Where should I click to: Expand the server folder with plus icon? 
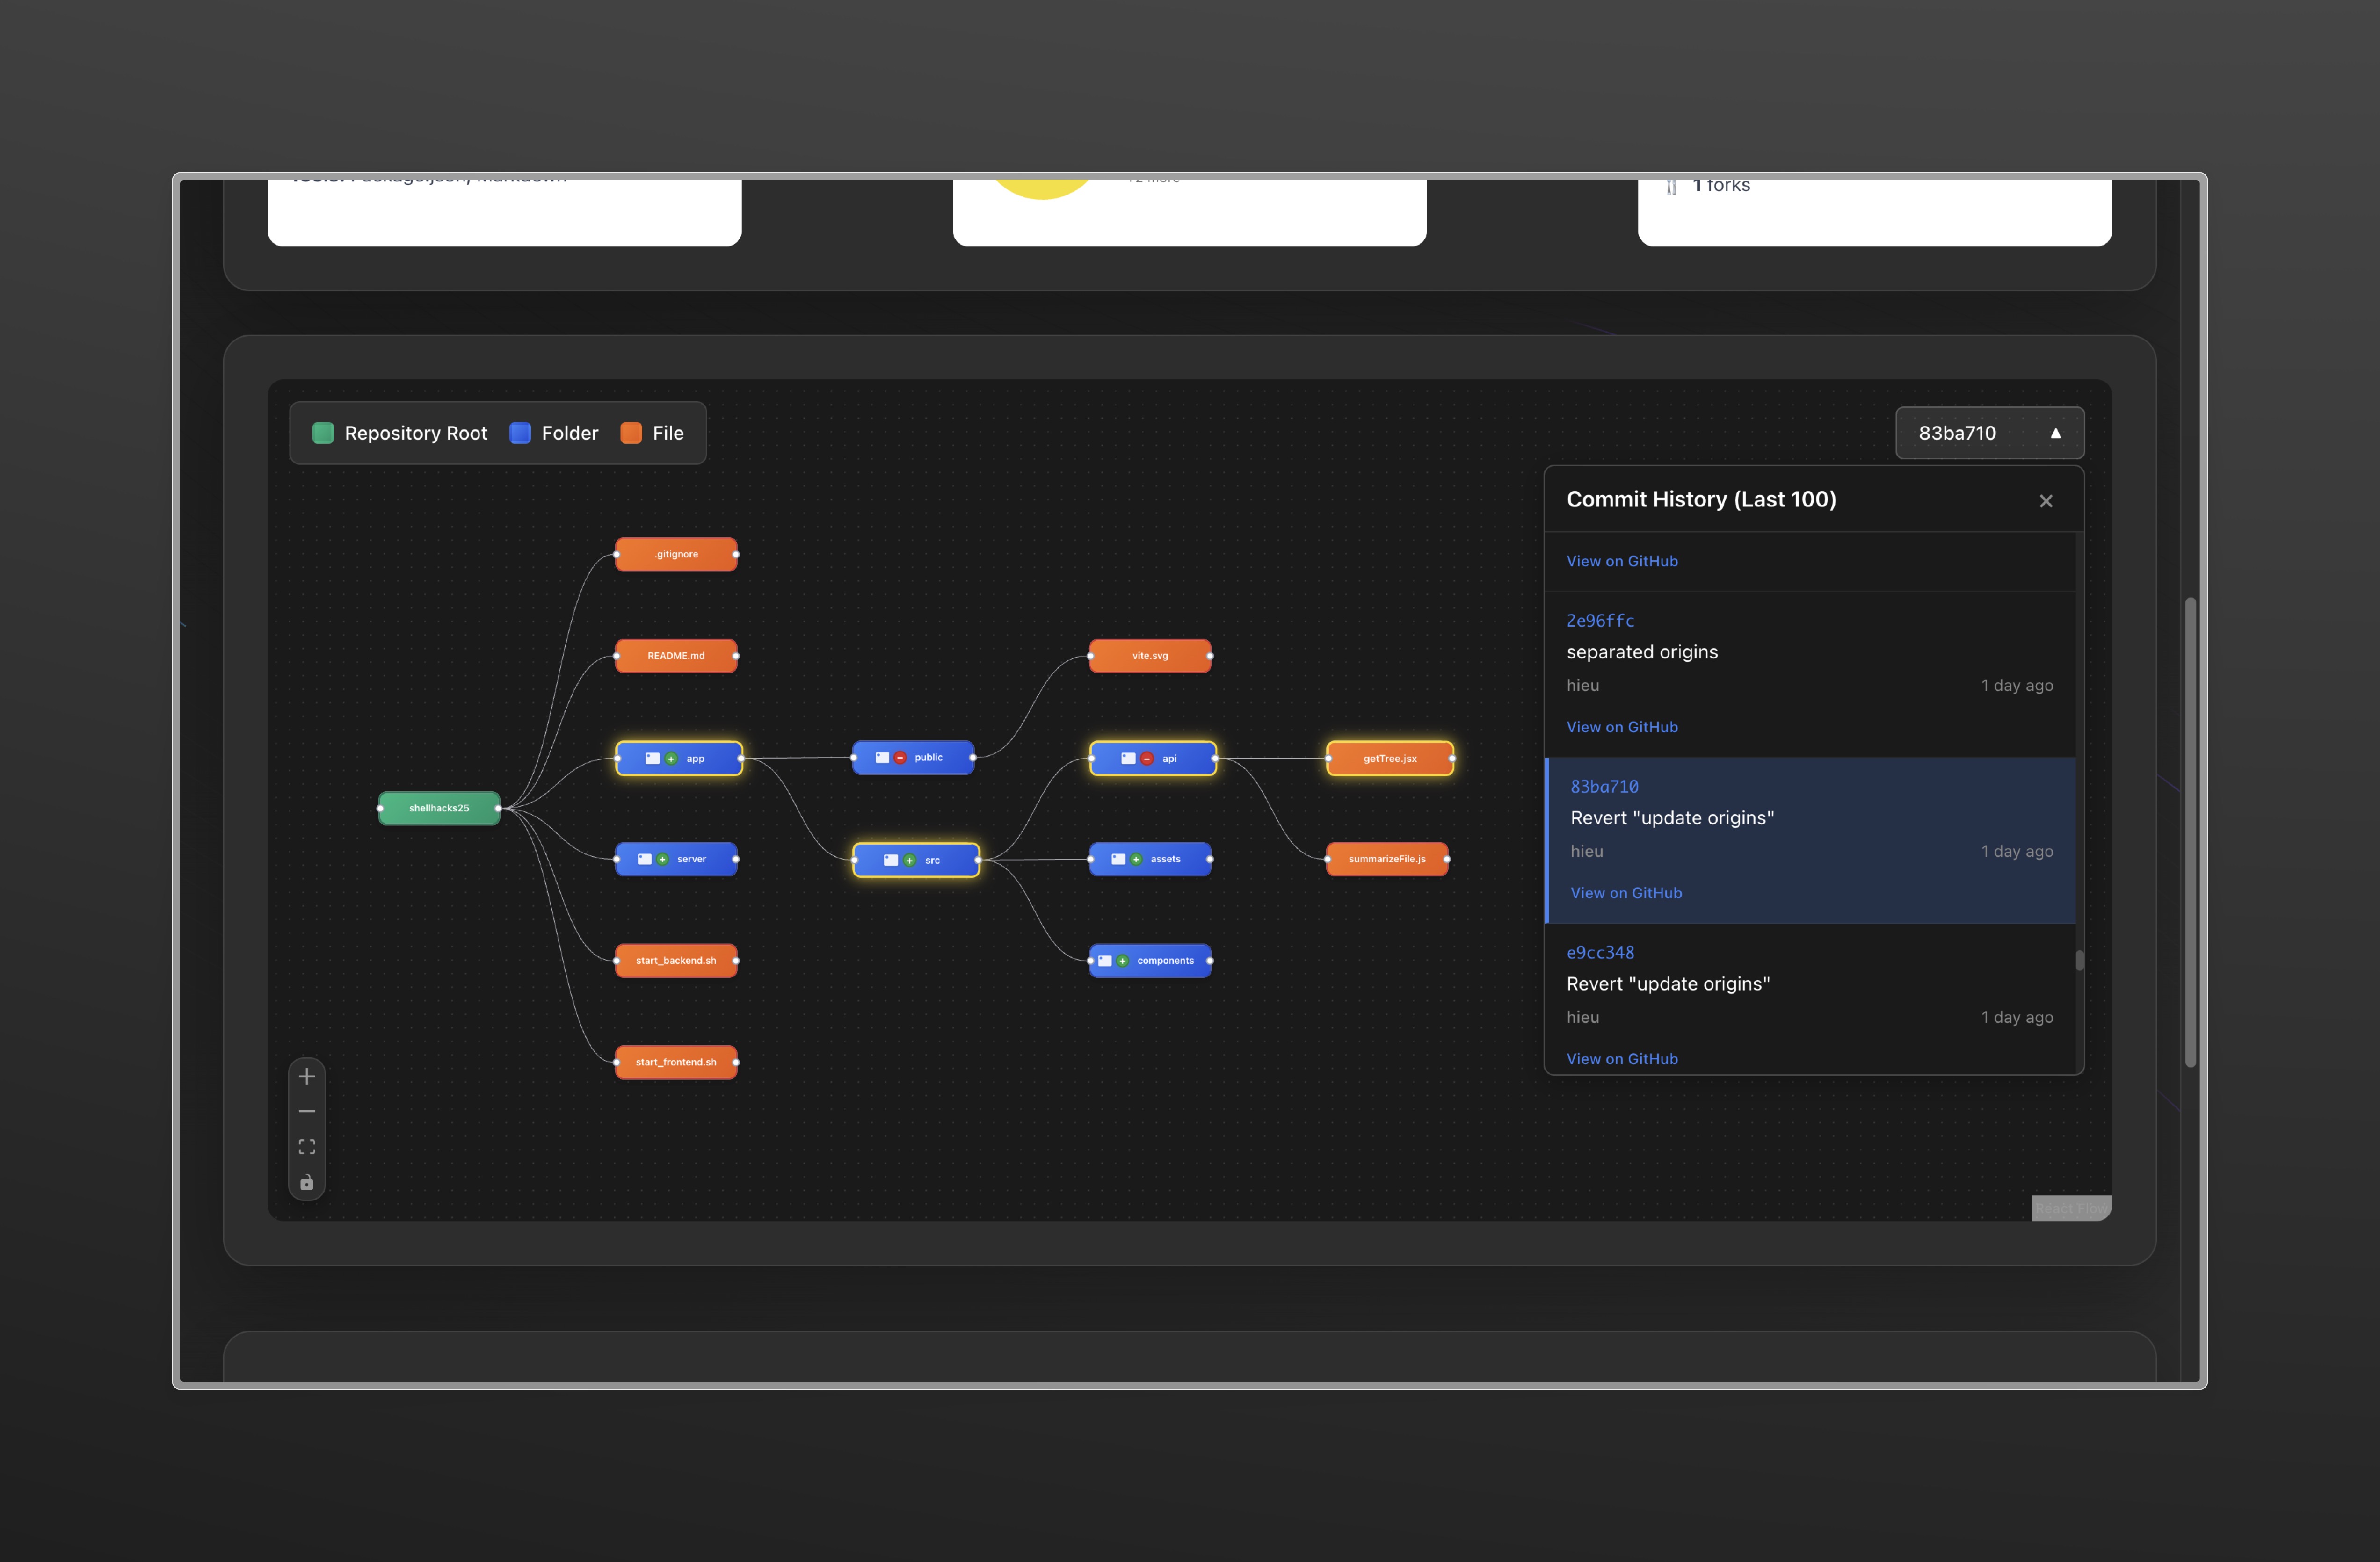coord(663,859)
